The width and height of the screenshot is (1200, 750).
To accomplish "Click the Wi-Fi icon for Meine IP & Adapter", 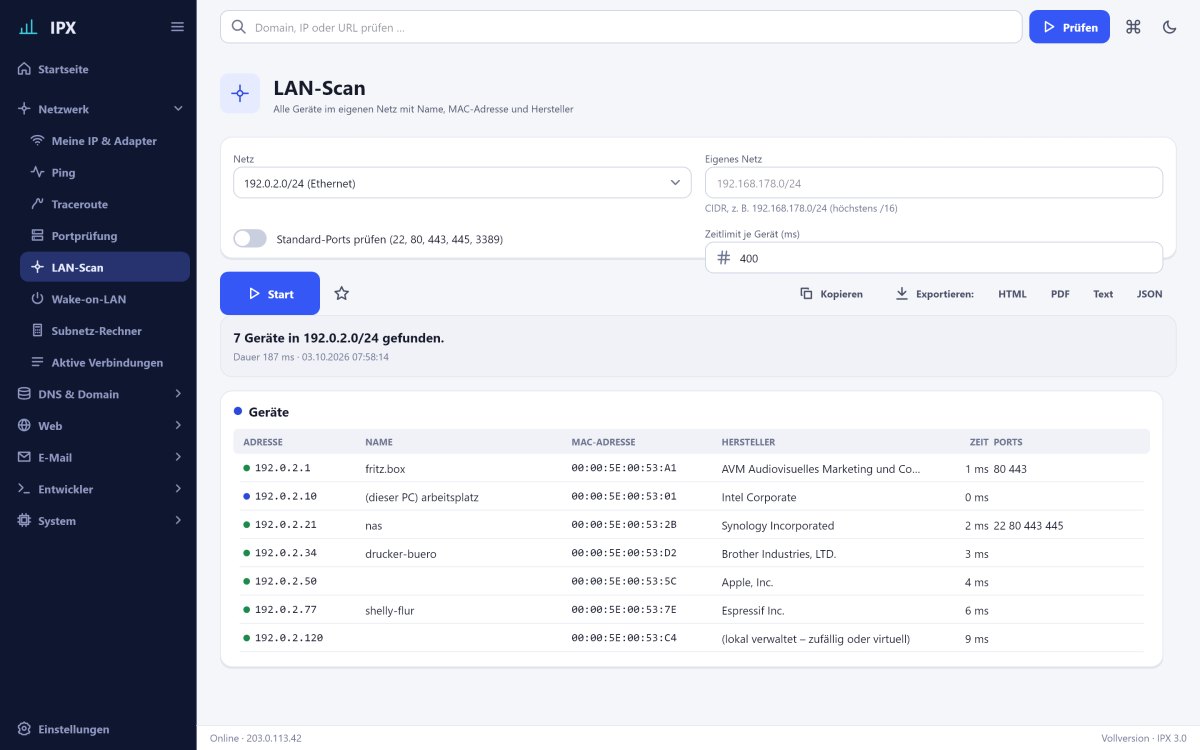I will (37, 141).
